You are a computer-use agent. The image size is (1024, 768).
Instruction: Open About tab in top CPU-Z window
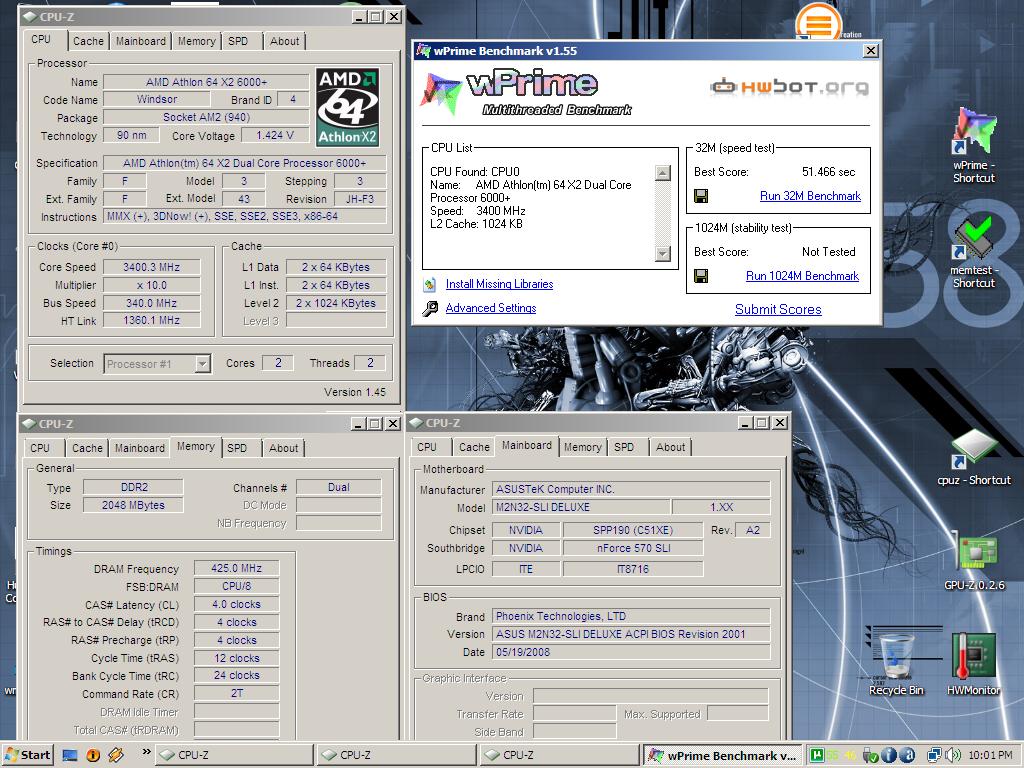(x=285, y=41)
